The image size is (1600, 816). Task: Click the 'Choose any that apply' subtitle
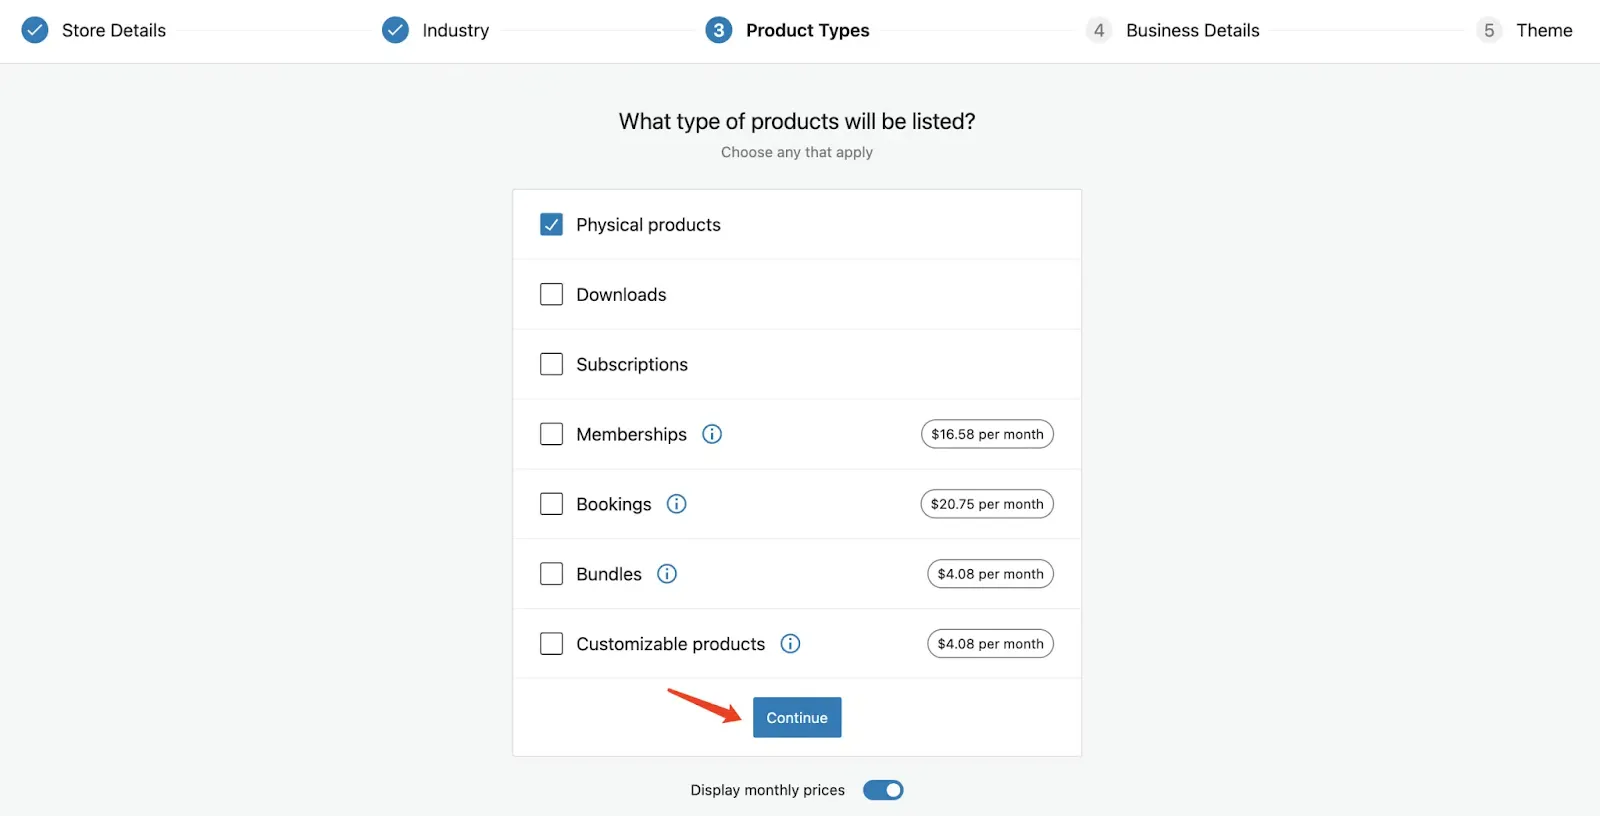coord(797,152)
